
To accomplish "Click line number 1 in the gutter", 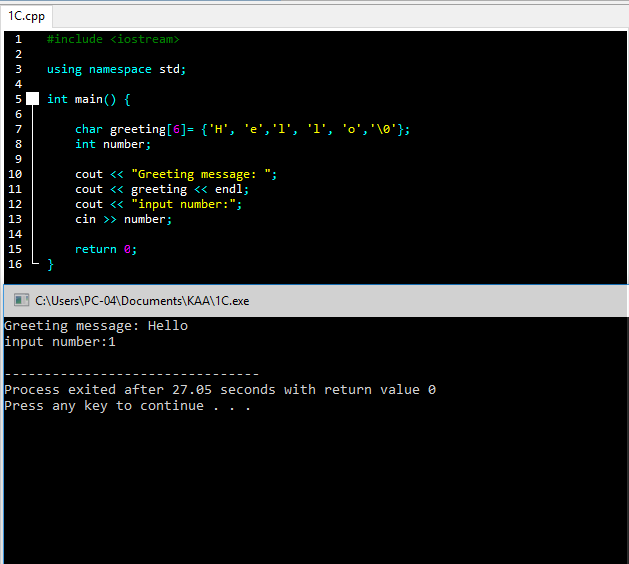I will click(x=18, y=39).
